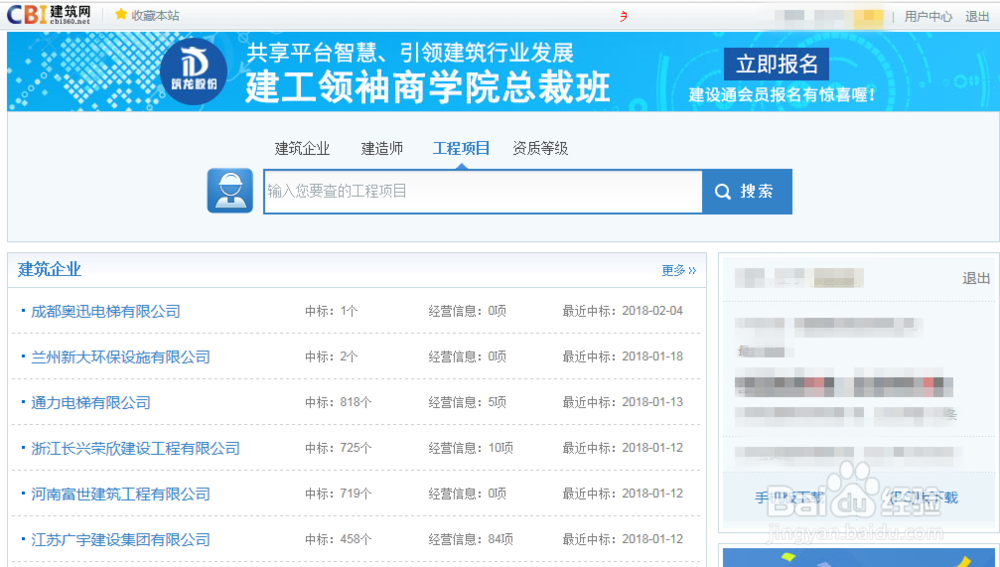Click 中标：818个 in 通力电梯 row
This screenshot has height=567, width=1000.
pos(338,402)
